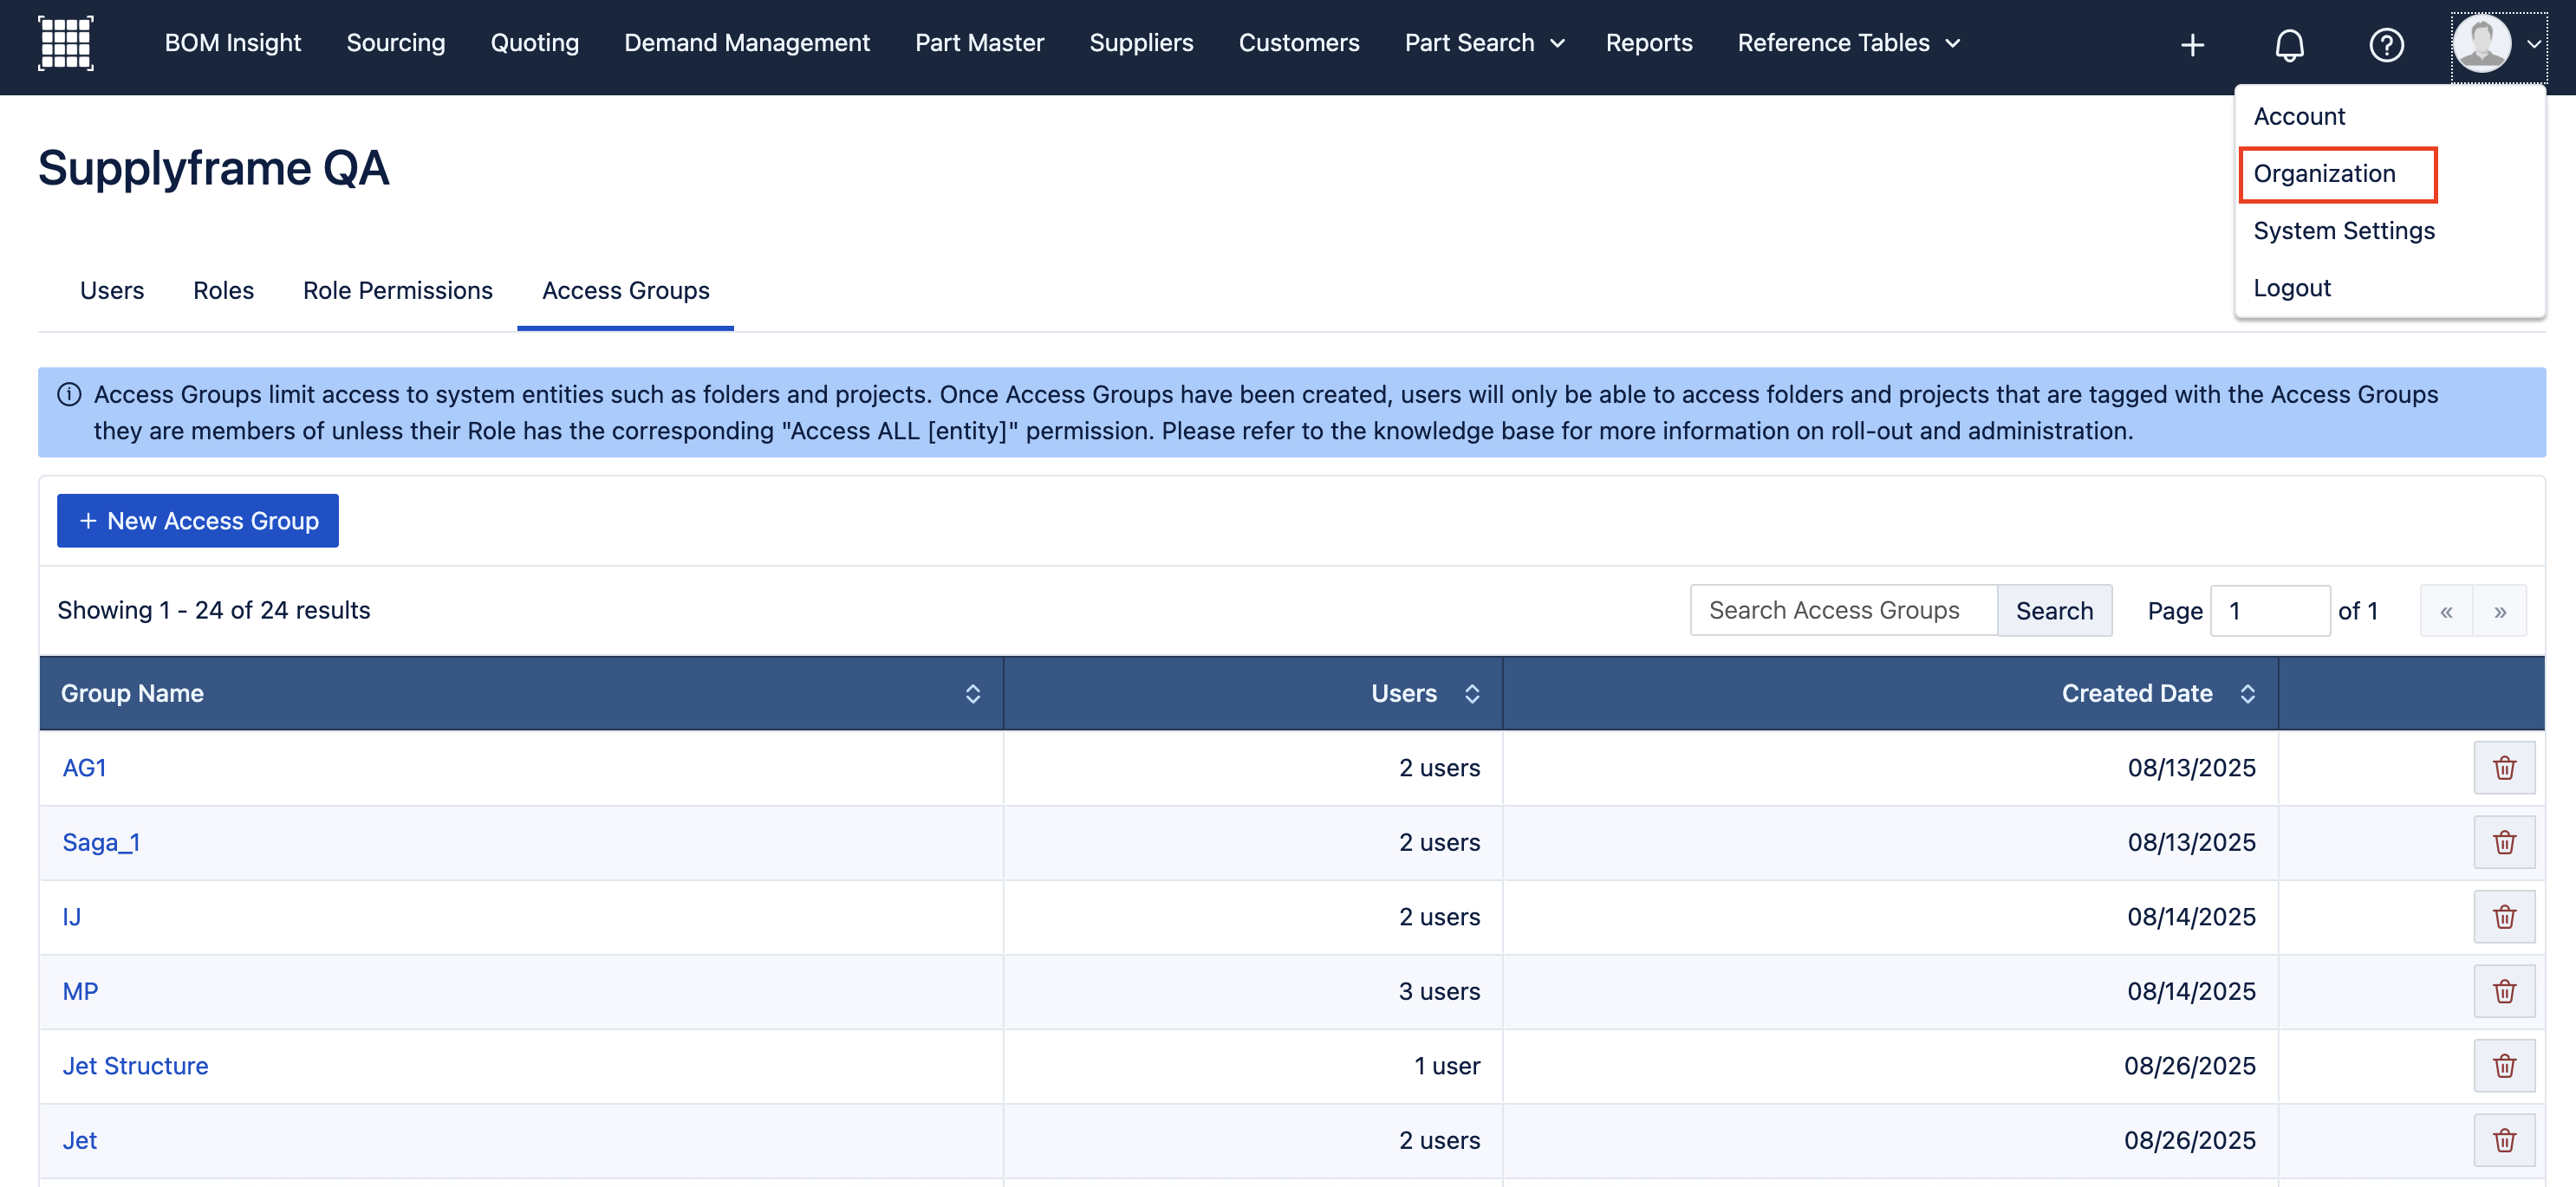Open the Saga_1 group link
Screen dimensions: 2576x1187
click(101, 843)
